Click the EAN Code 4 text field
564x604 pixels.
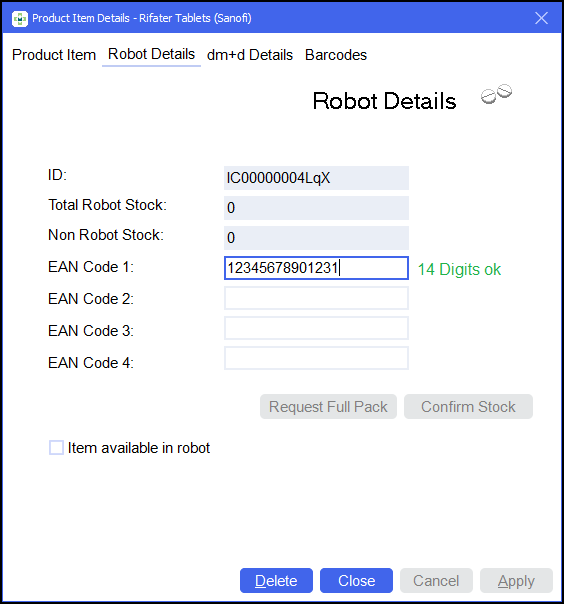pos(316,358)
